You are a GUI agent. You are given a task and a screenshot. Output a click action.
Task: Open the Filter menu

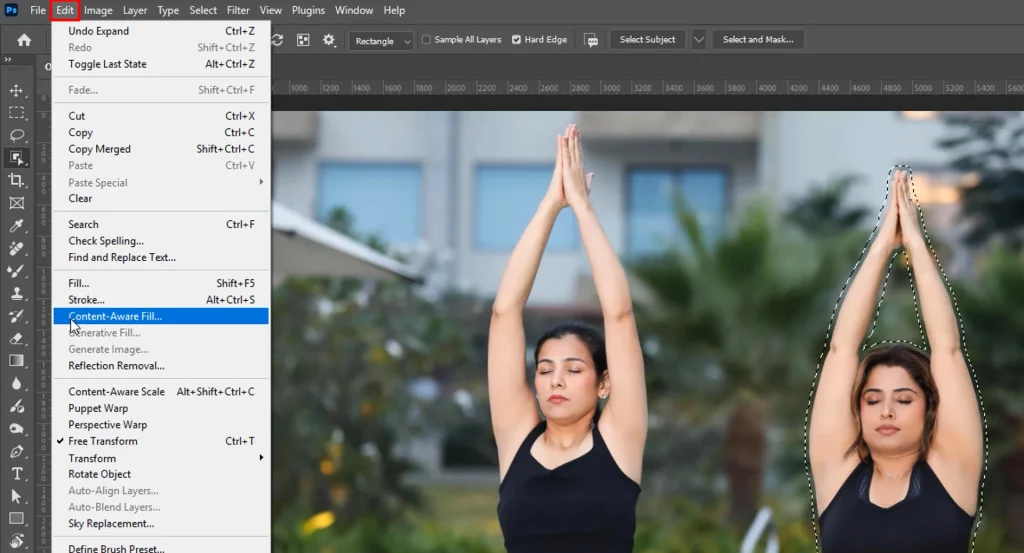pyautogui.click(x=238, y=10)
